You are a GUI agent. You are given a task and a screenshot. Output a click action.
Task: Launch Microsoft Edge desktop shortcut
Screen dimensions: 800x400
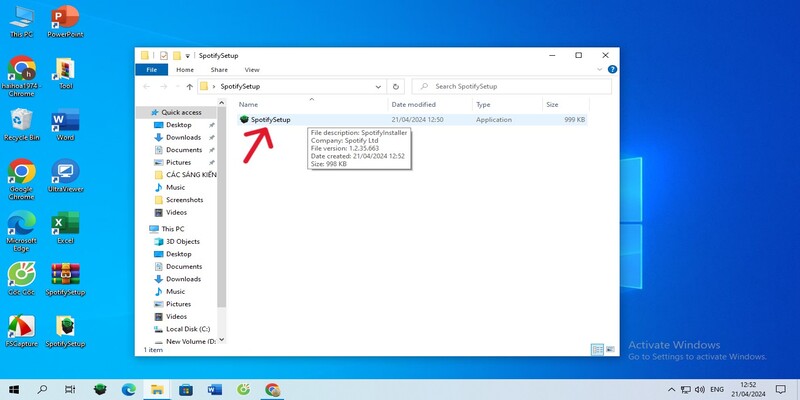tap(21, 231)
